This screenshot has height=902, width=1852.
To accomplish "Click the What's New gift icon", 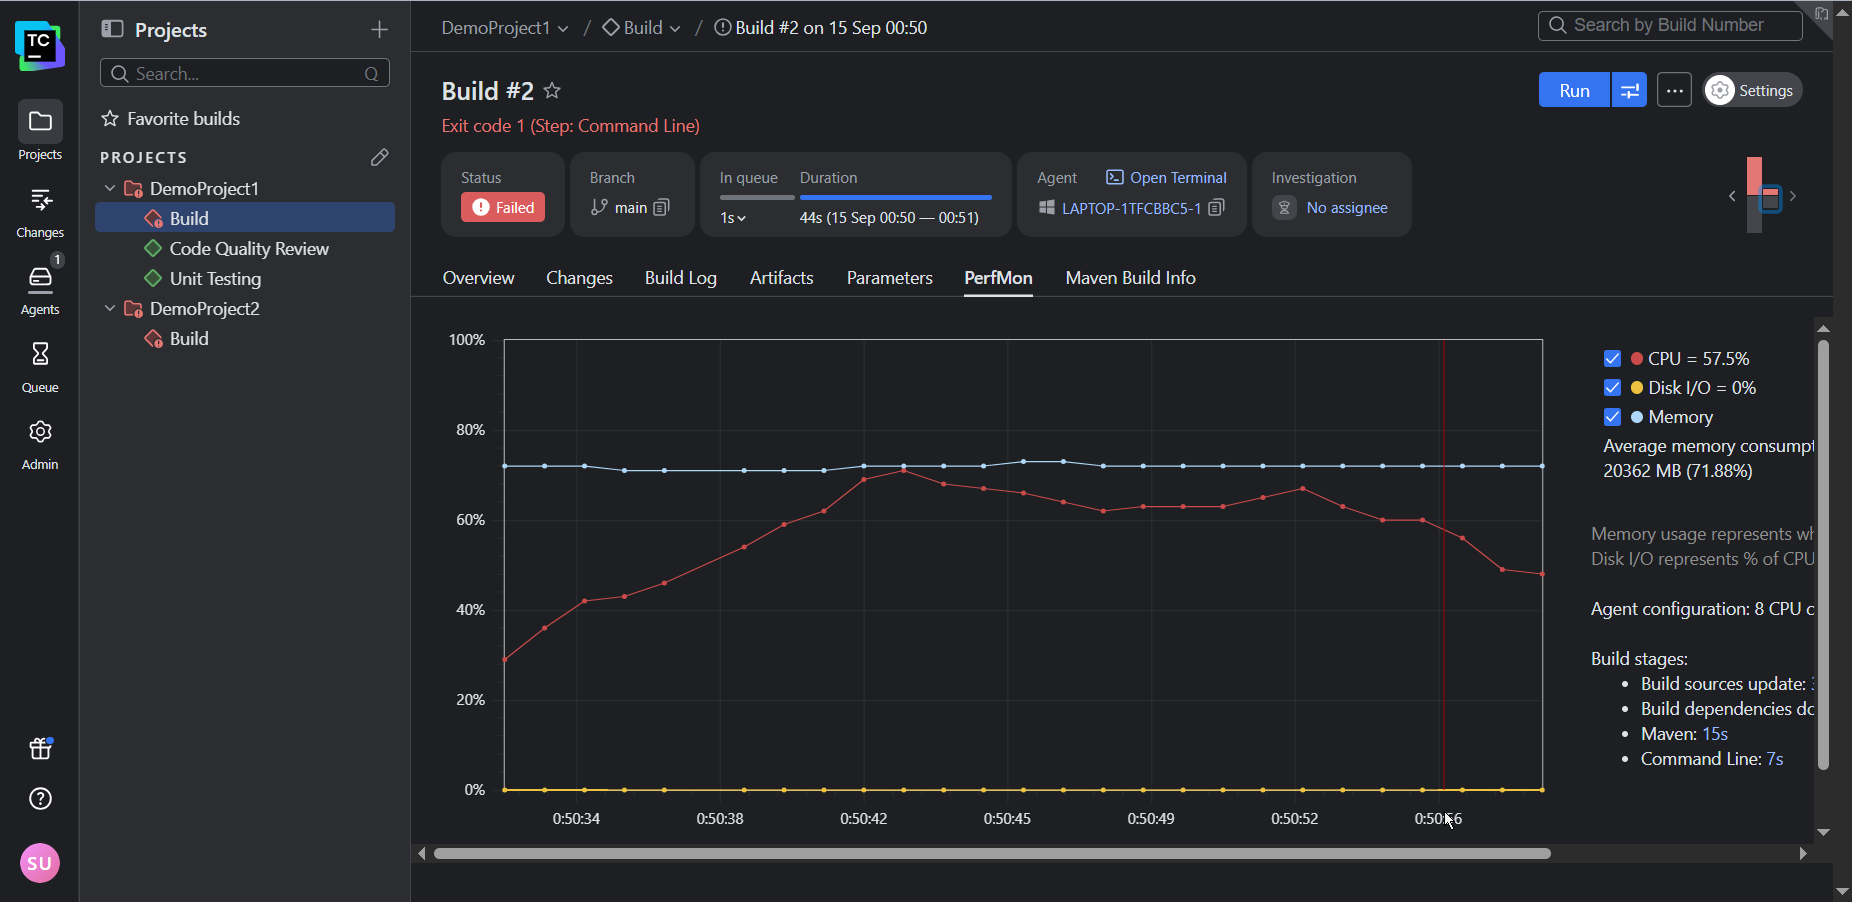I will point(40,748).
